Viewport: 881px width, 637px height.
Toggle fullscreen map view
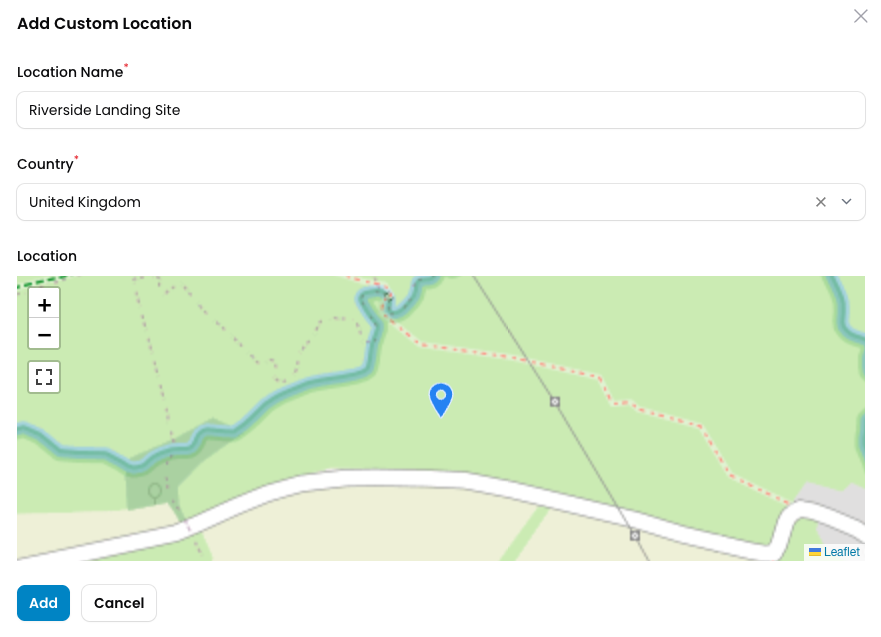pos(44,377)
